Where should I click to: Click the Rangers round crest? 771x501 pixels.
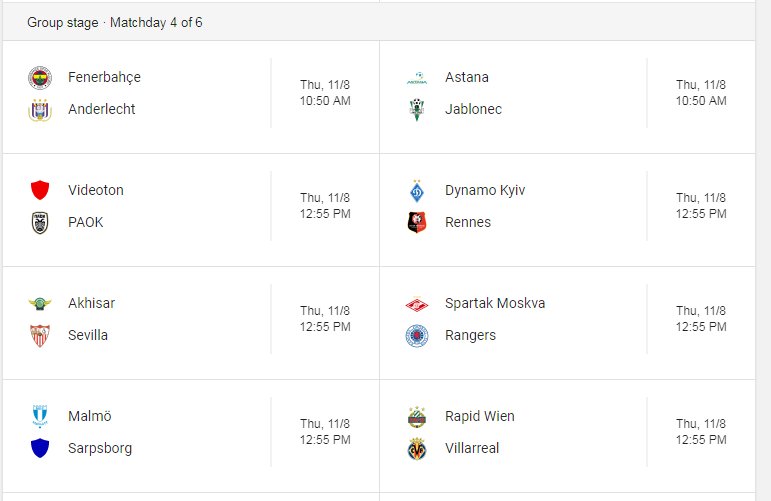[x=417, y=336]
